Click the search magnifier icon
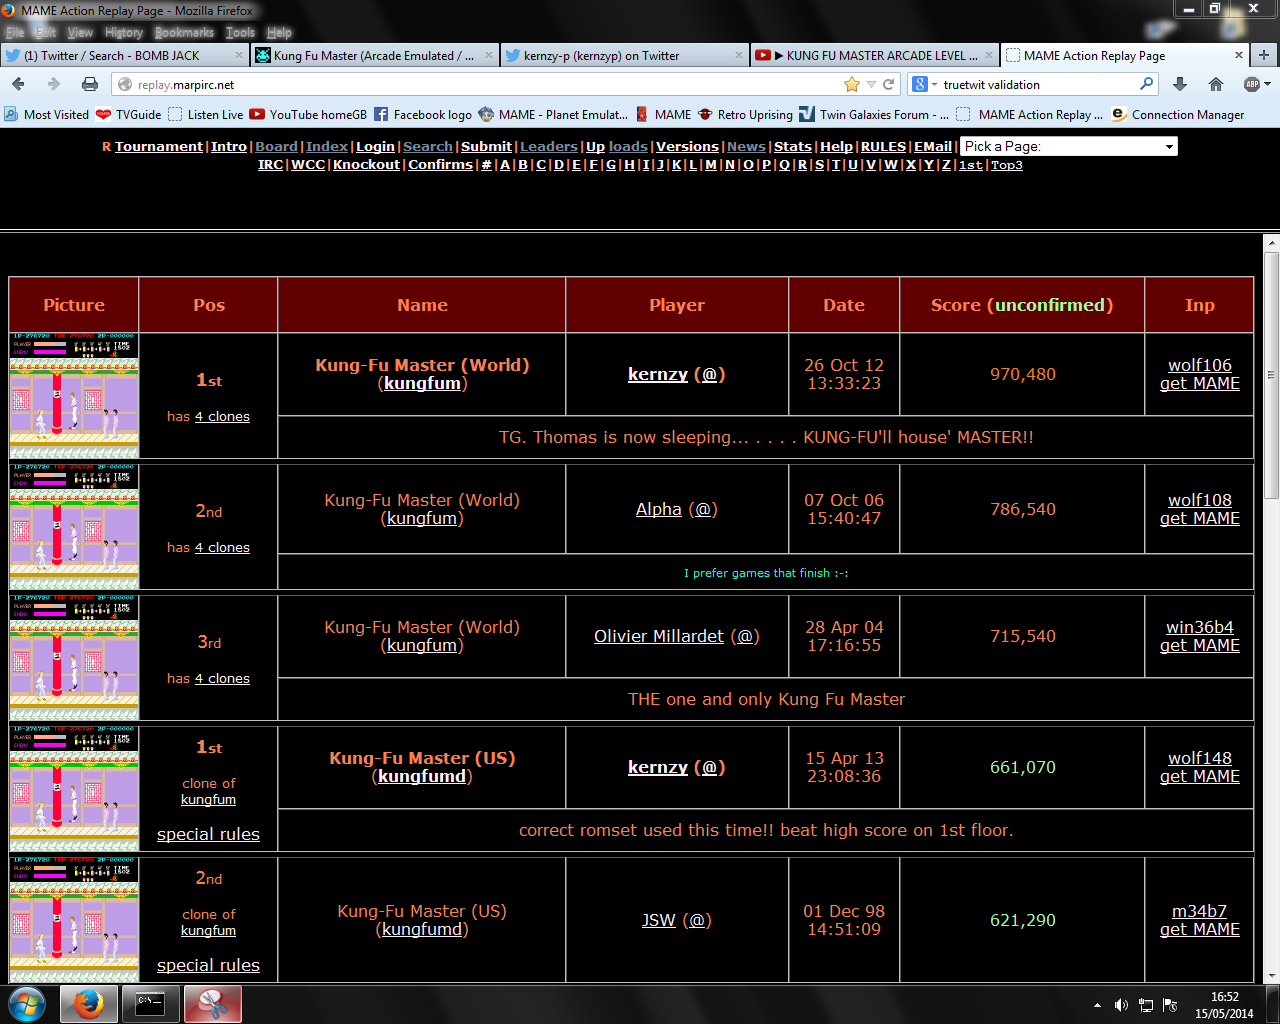 click(x=1146, y=84)
